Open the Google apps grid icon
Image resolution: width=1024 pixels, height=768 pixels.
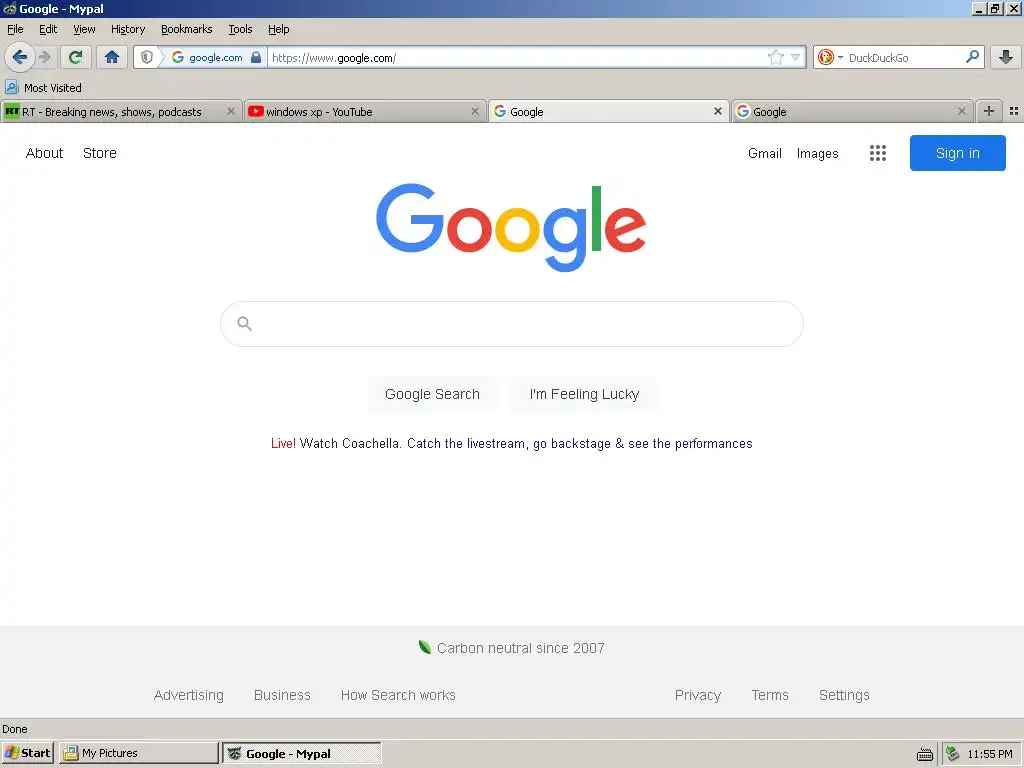[x=878, y=153]
